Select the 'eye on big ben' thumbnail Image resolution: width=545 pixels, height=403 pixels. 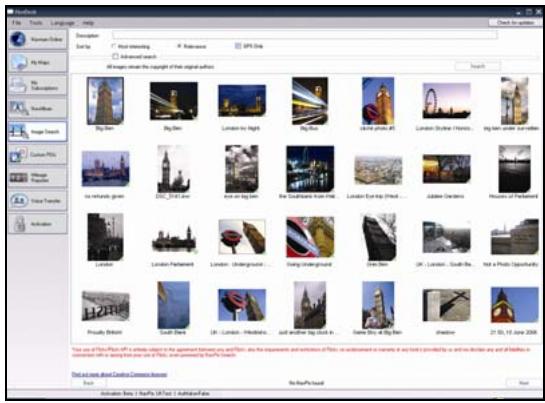click(242, 169)
